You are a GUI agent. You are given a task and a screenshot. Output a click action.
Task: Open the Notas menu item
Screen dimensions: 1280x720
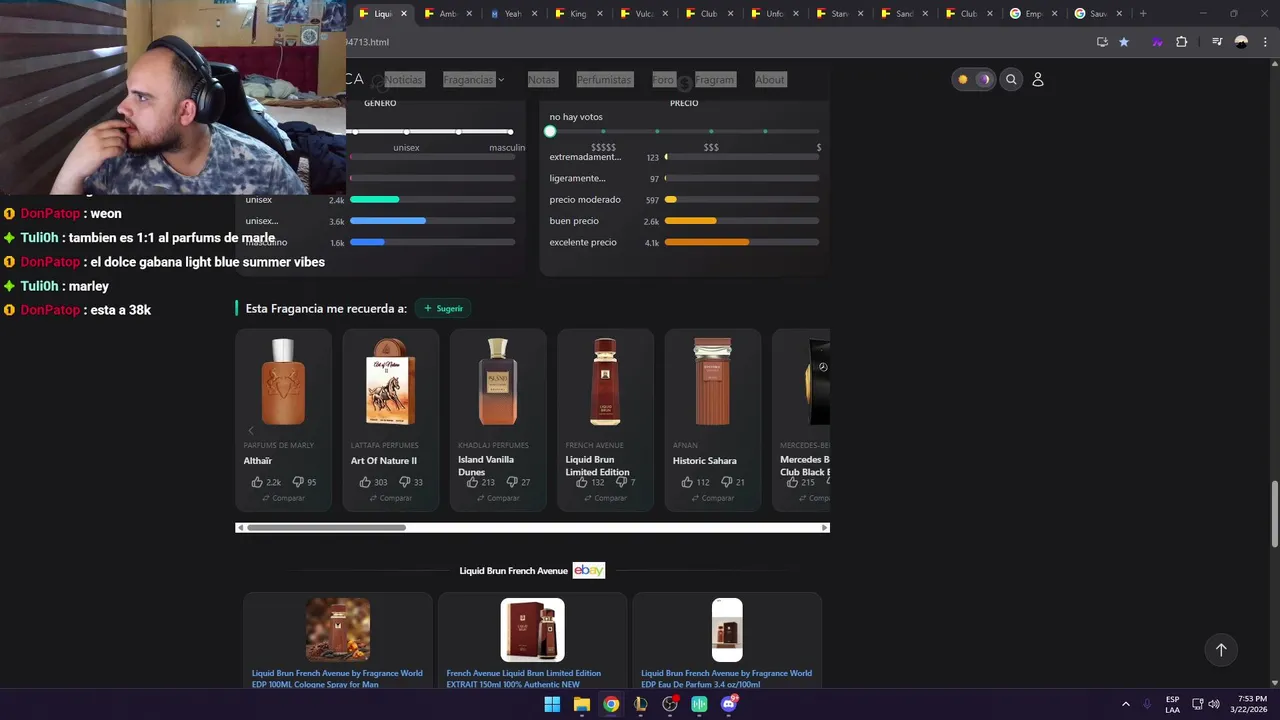click(541, 80)
